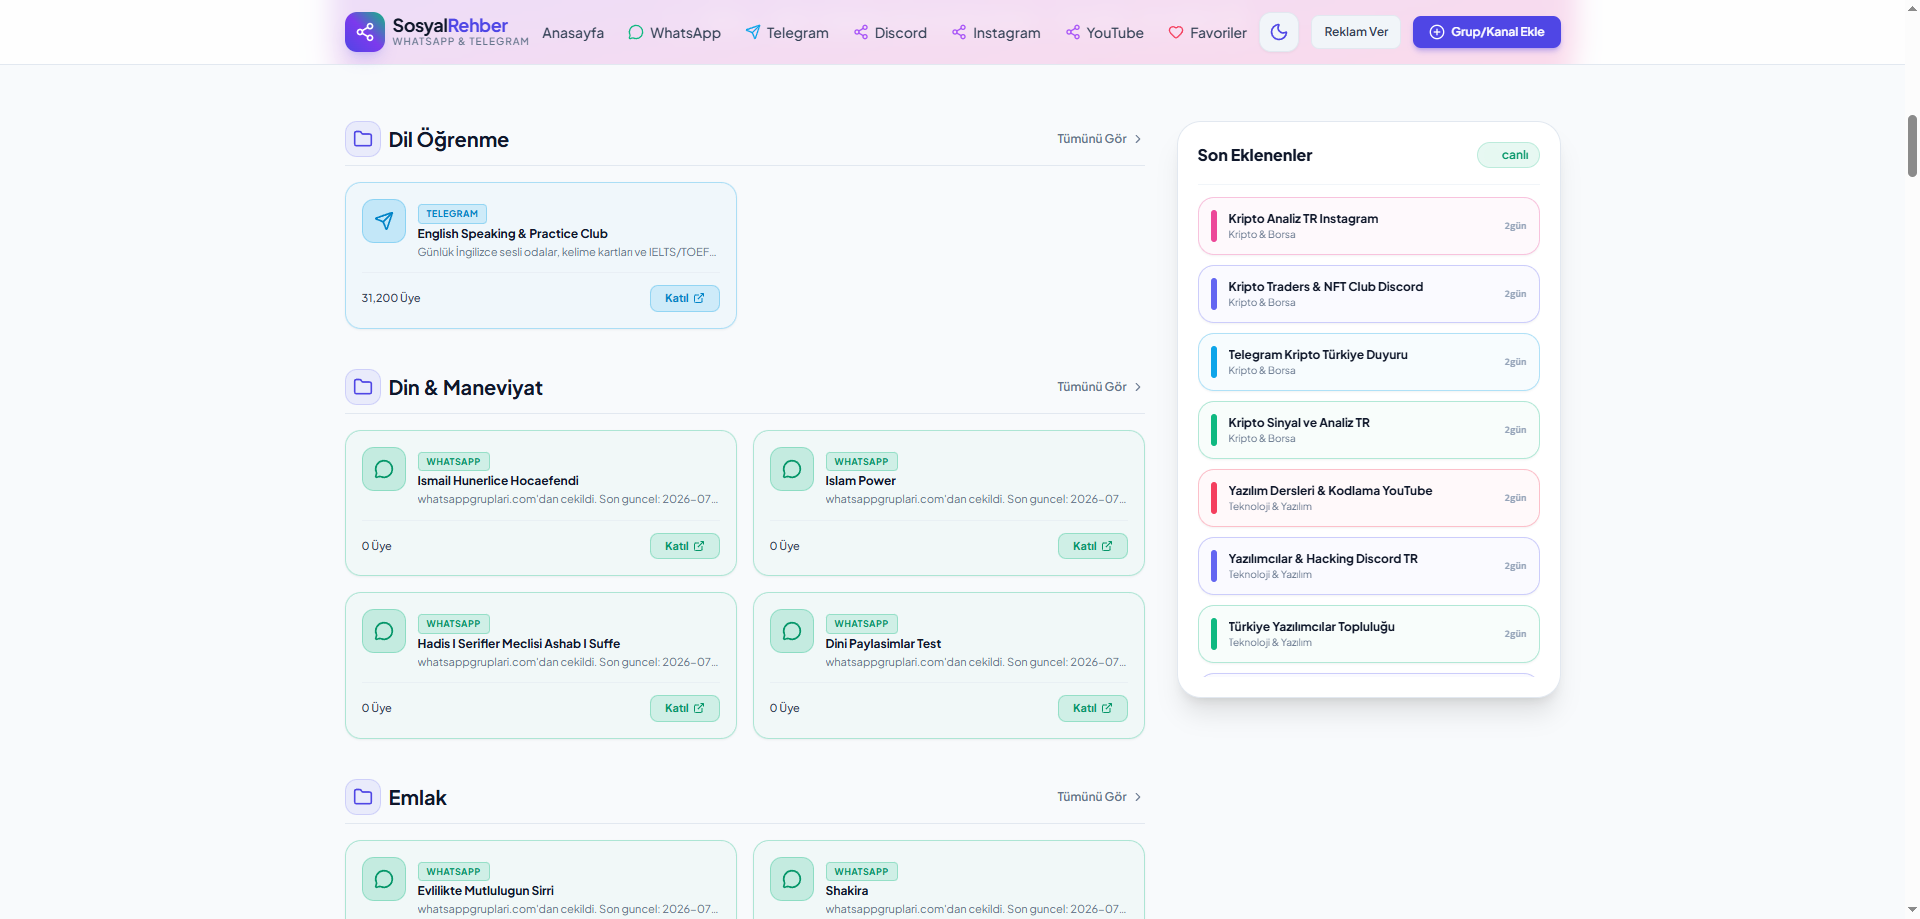This screenshot has height=919, width=1920.
Task: Click WhatsApp icon on Dini Paylasimlar Test card
Action: click(792, 631)
